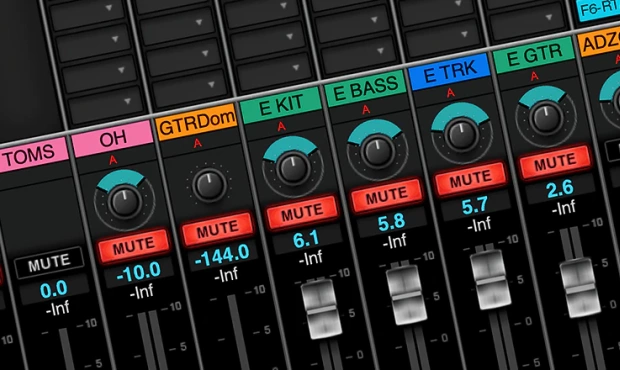Select the E GTR channel label
This screenshot has width=620, height=370.
(x=534, y=55)
